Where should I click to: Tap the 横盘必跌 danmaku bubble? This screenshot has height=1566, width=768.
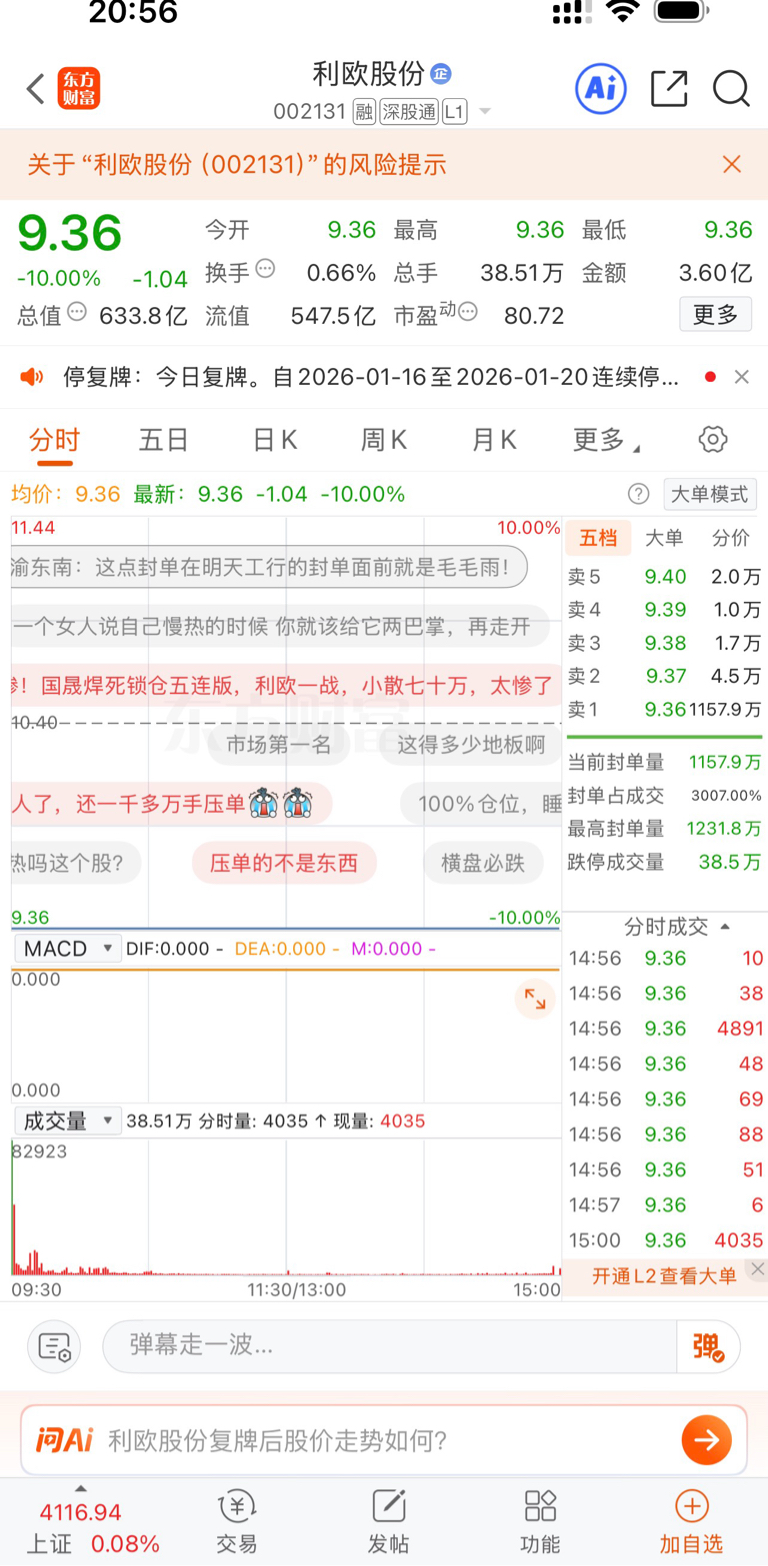coord(483,862)
